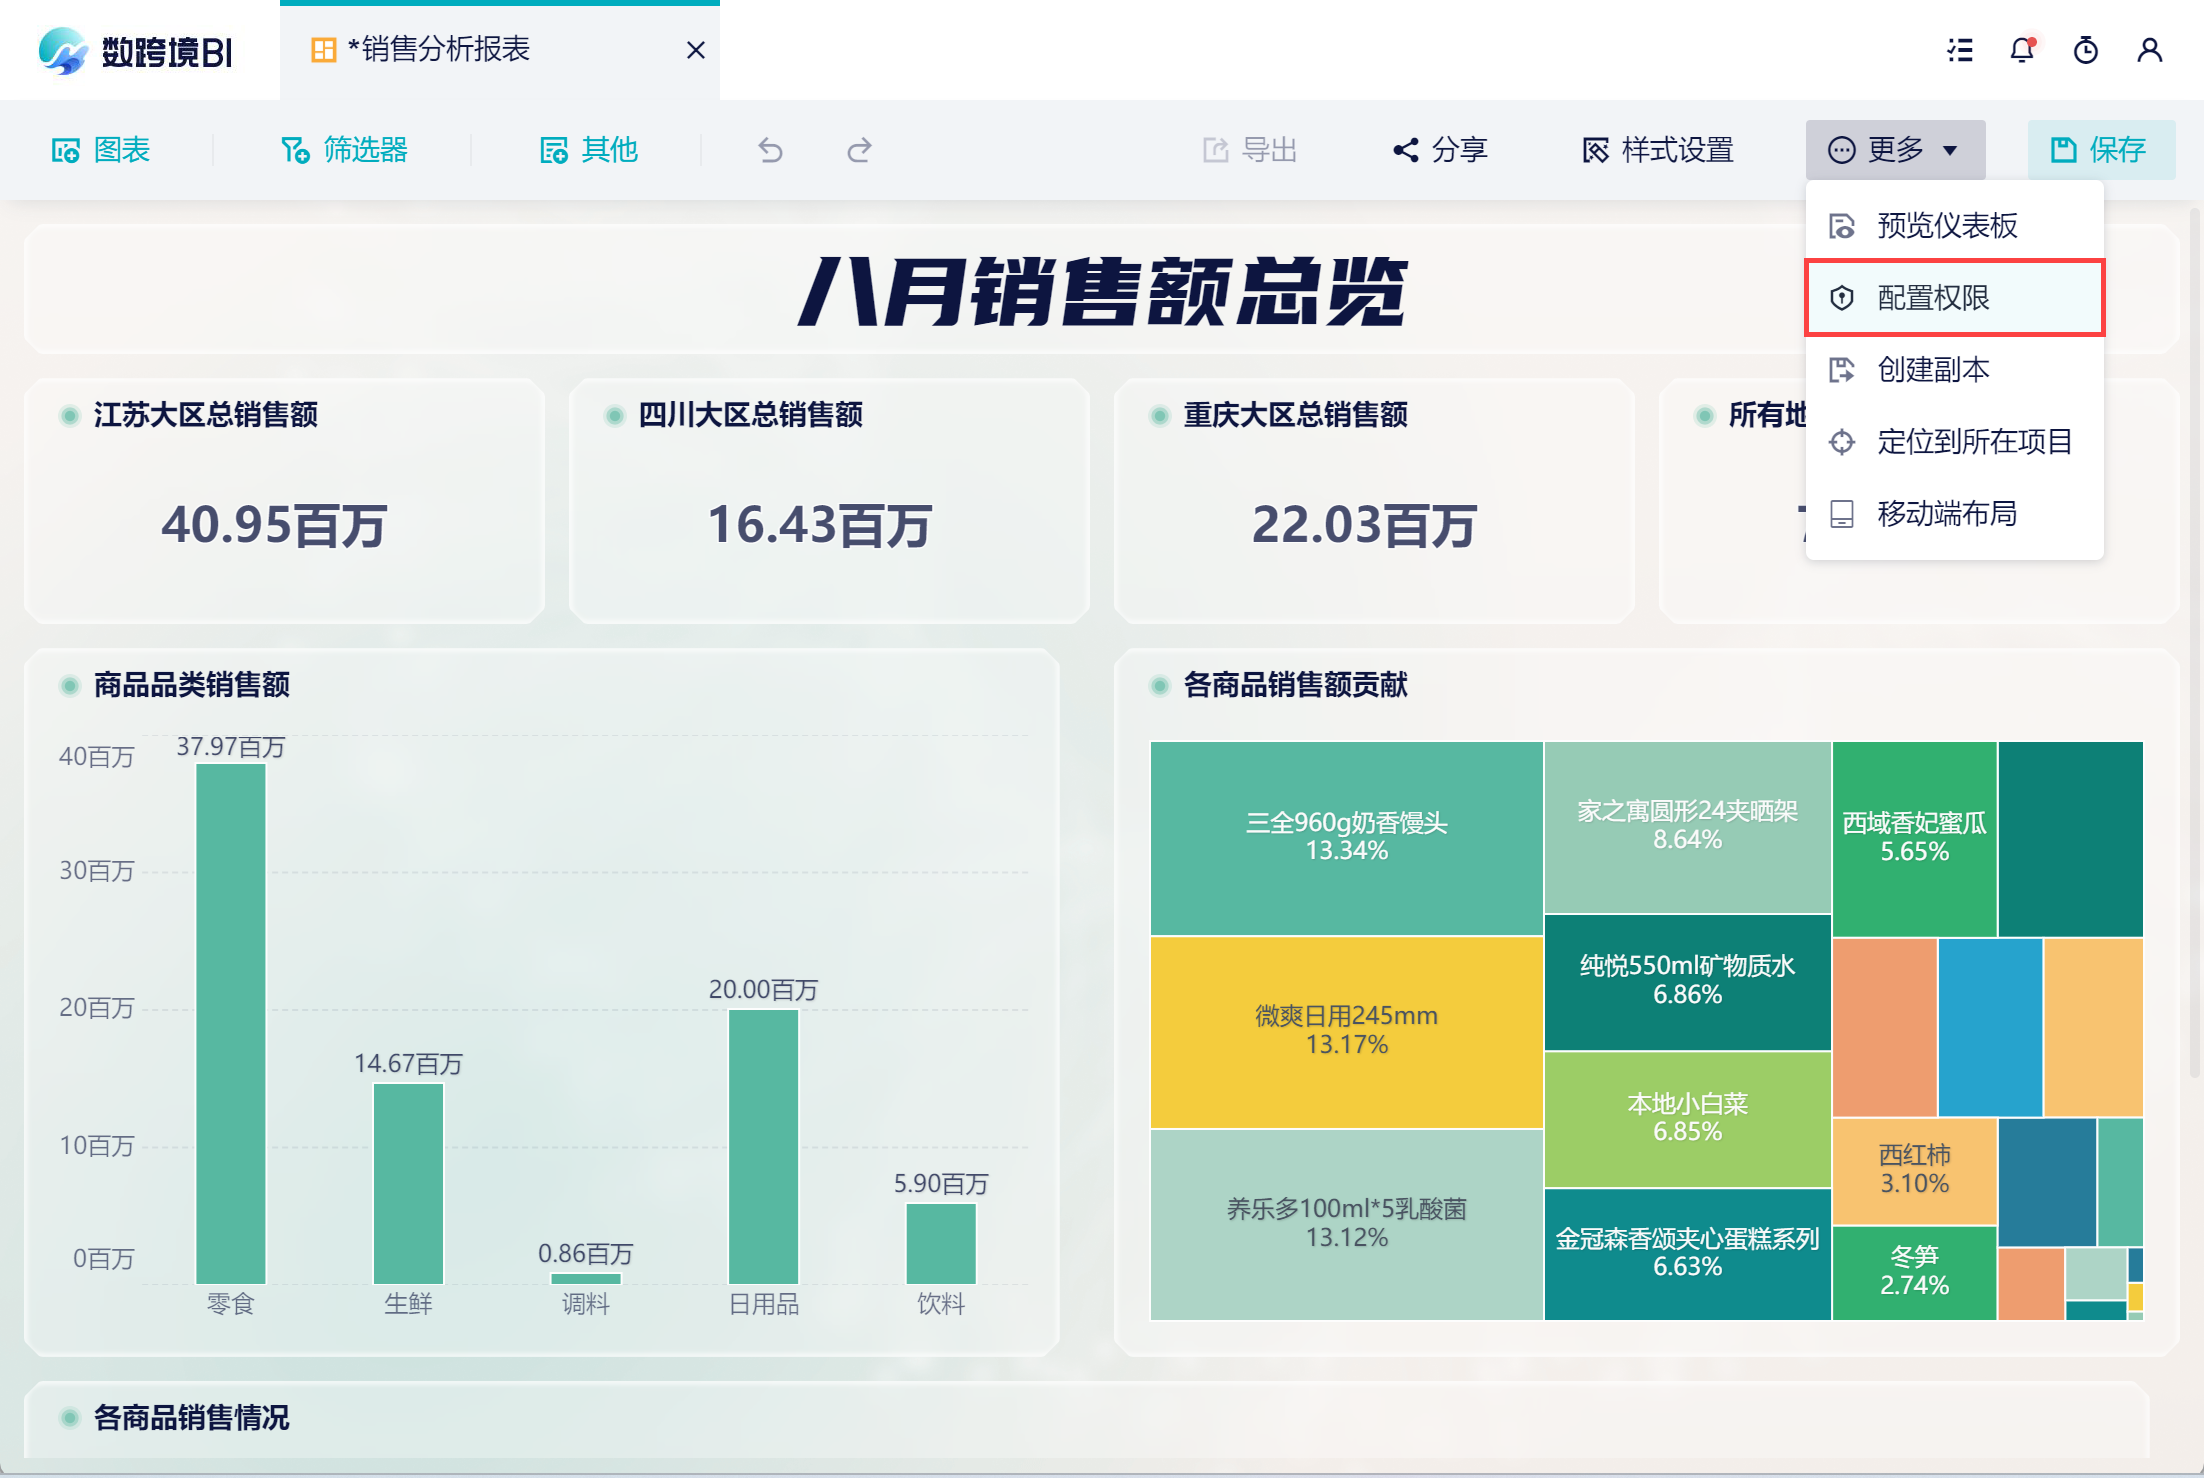Choose 配置权限 menu entry
This screenshot has height=1478, width=2204.
1932,298
